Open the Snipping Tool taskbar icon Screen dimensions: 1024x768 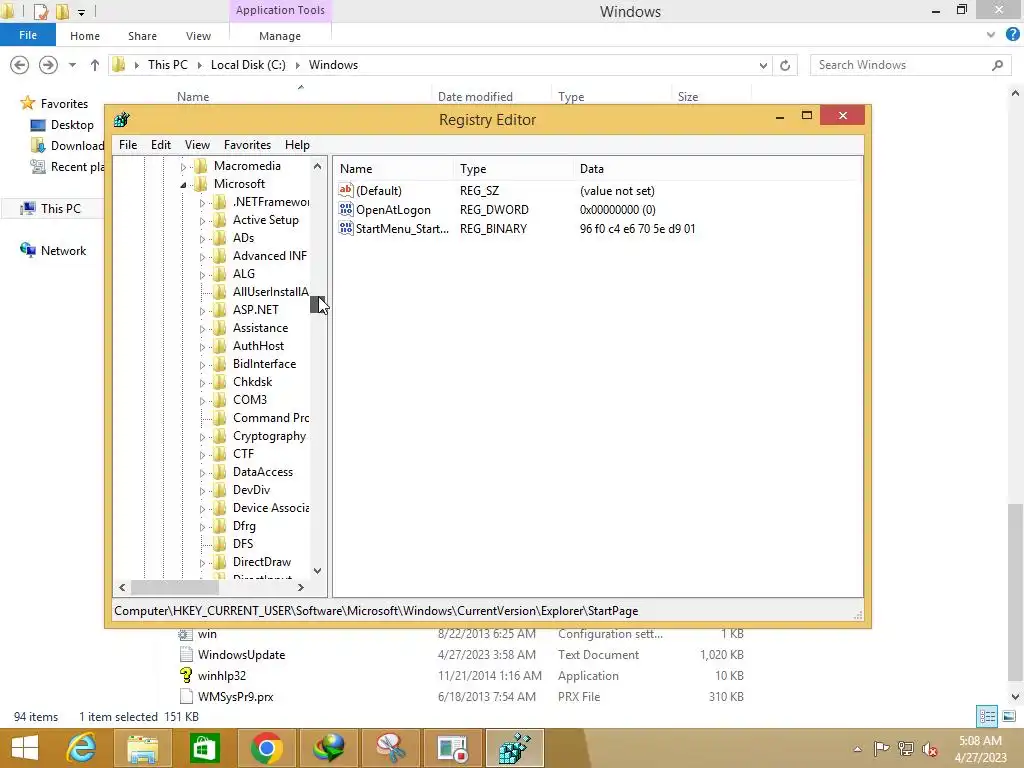click(391, 748)
